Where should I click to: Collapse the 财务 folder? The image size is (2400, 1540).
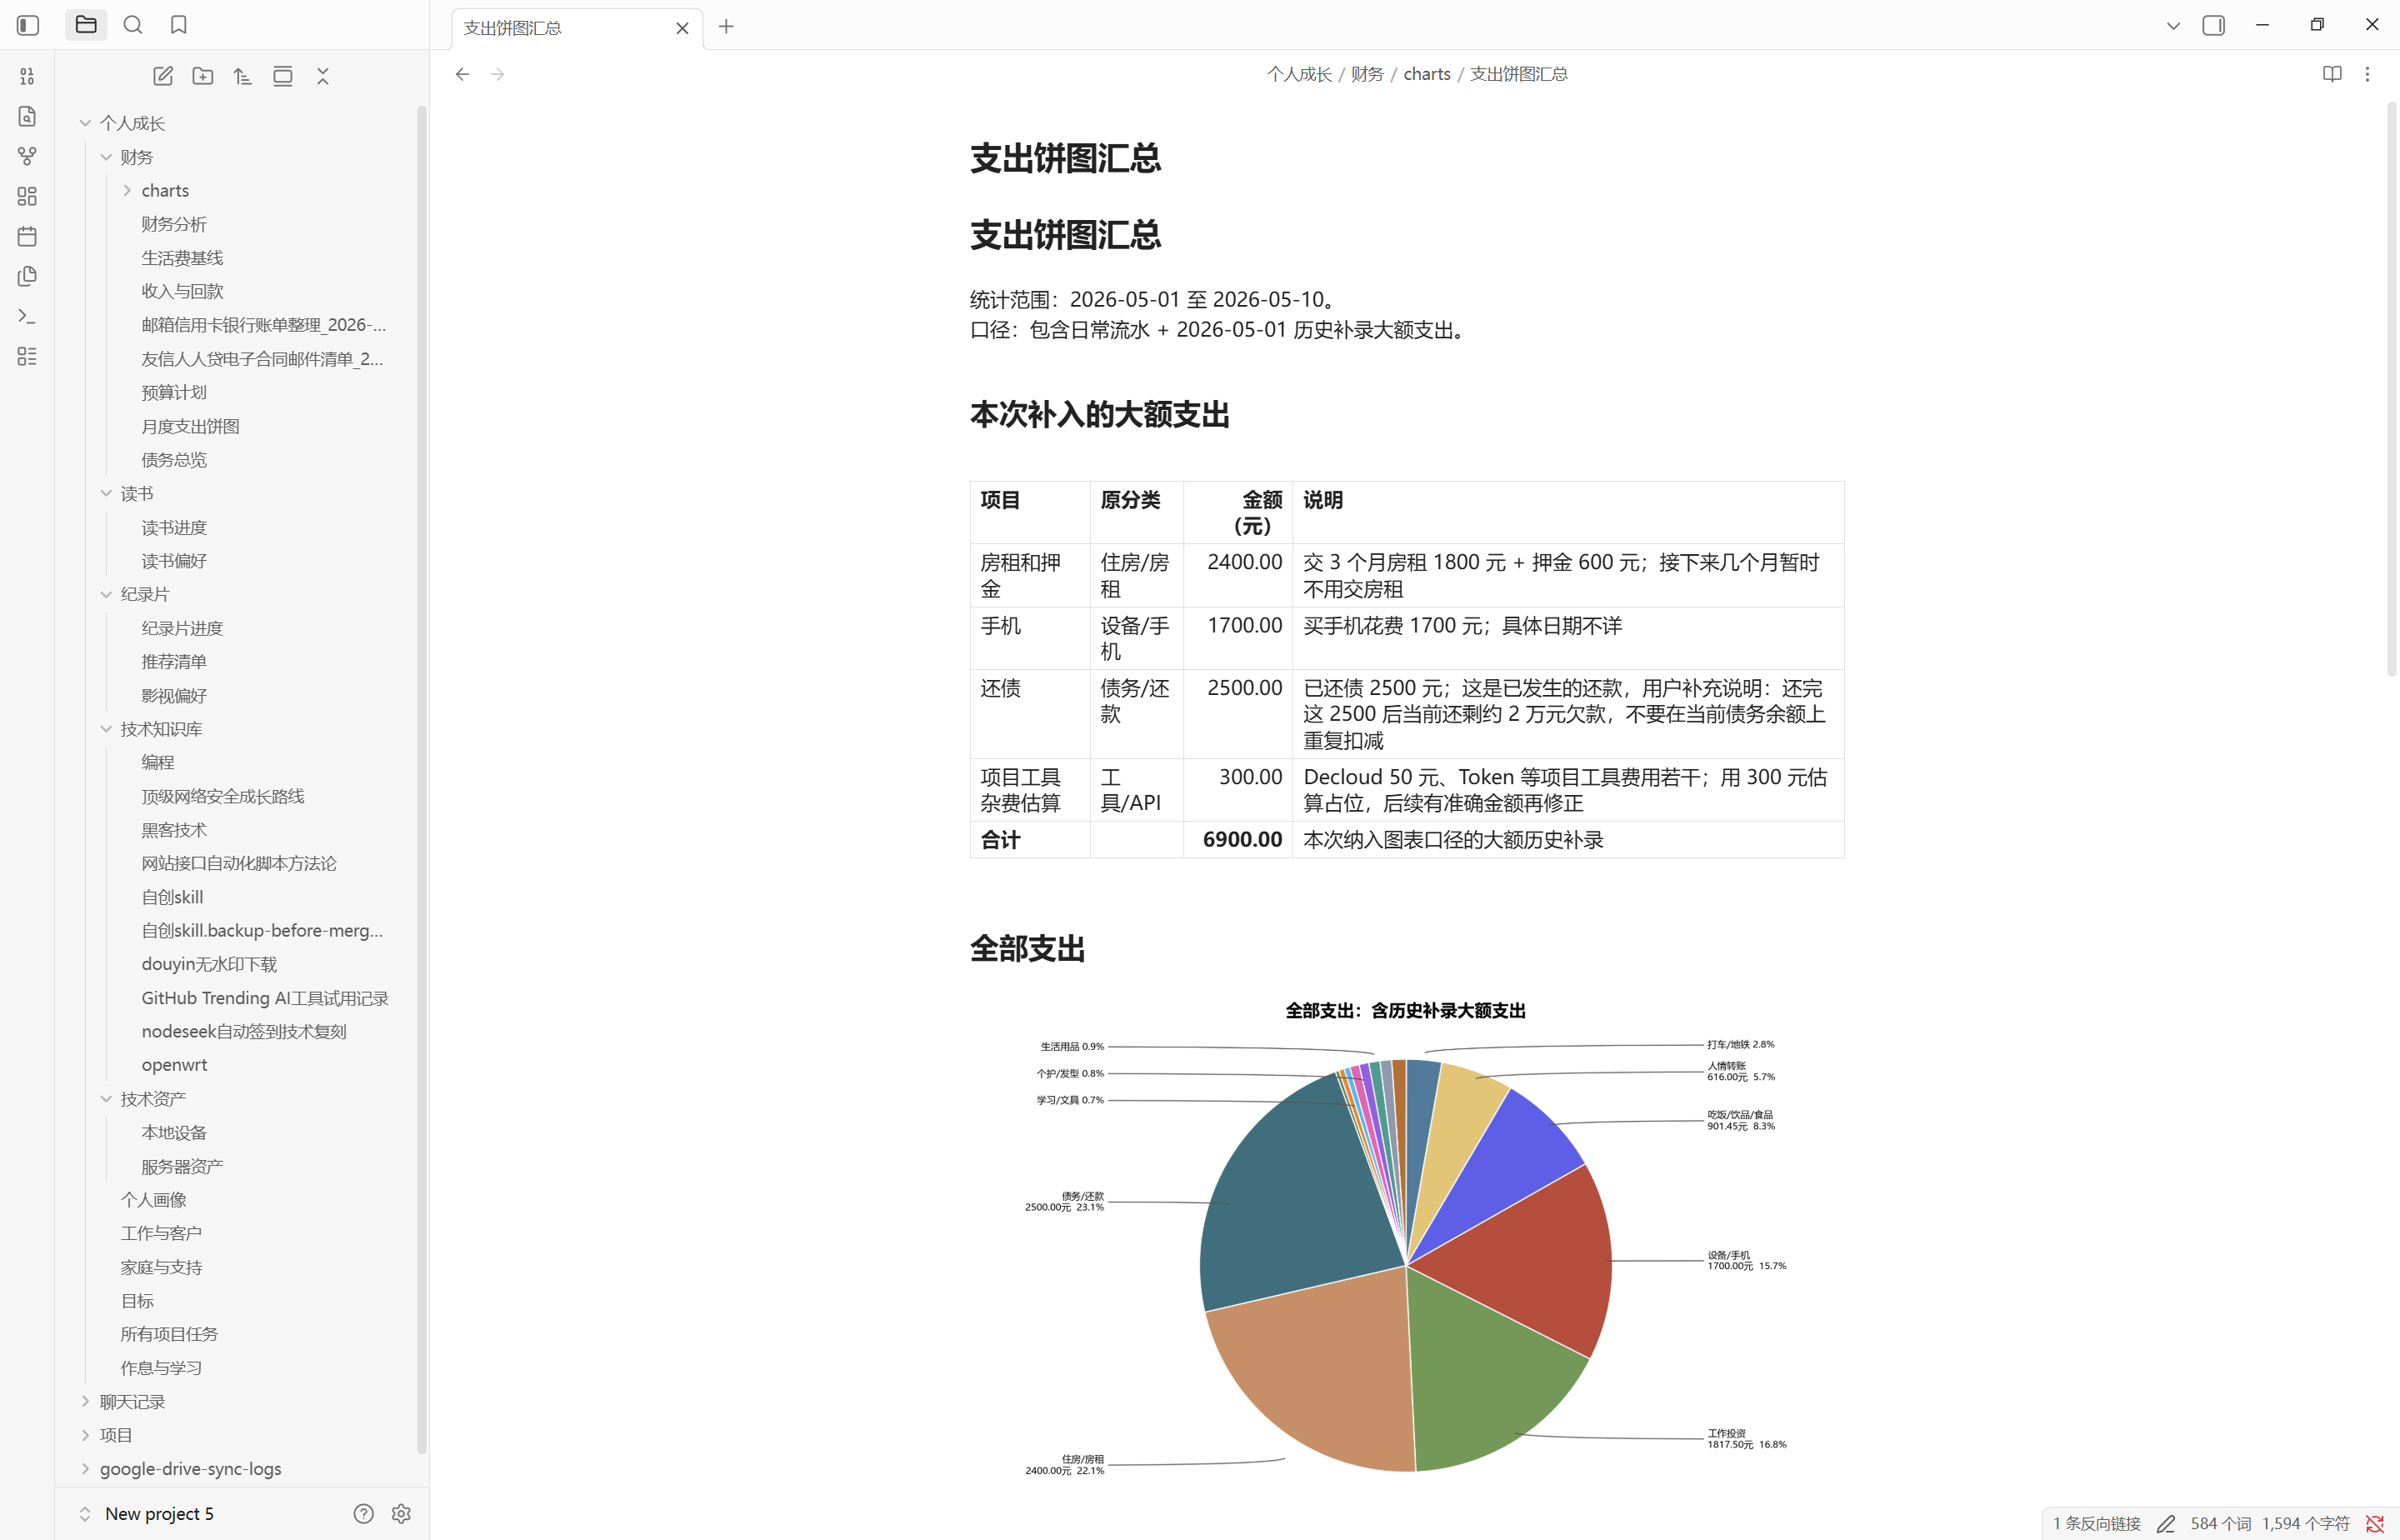(x=106, y=157)
